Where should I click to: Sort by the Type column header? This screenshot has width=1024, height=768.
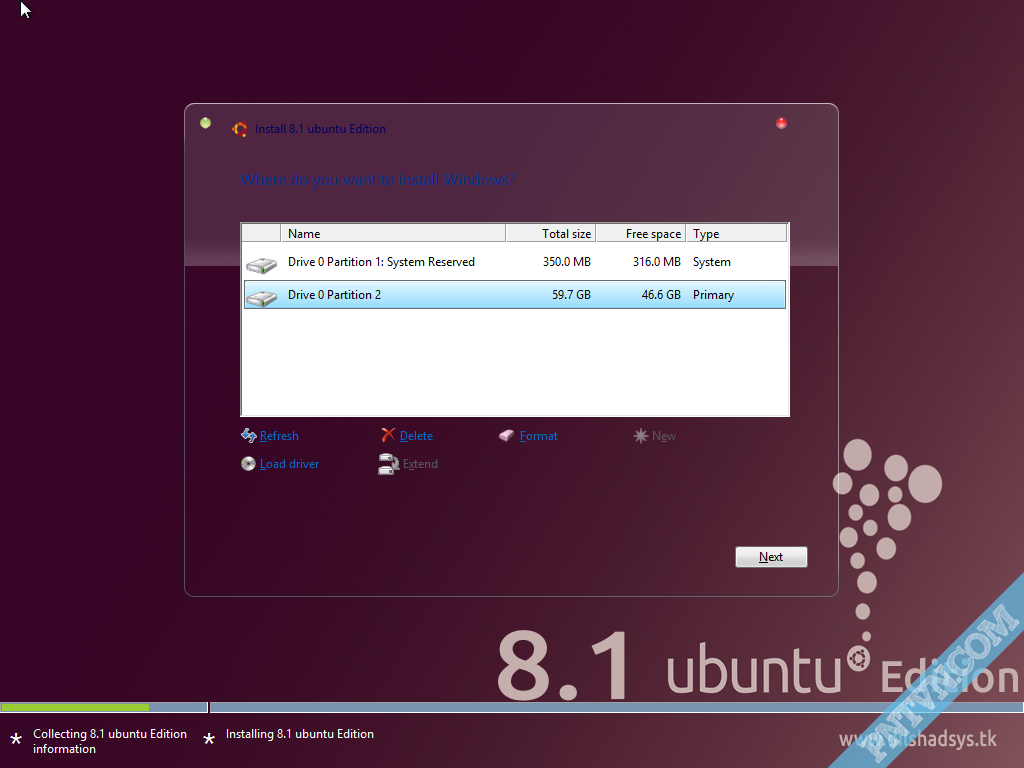[x=736, y=233]
